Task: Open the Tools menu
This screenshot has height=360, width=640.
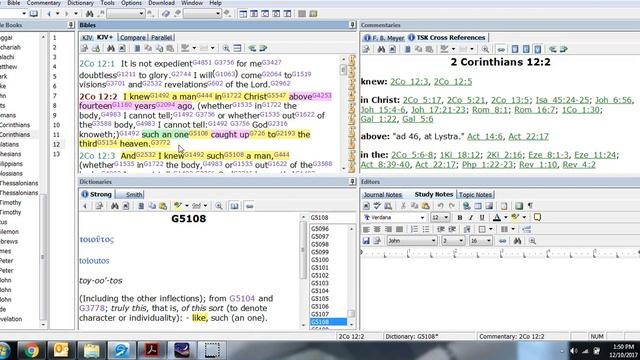Action: 107,3
